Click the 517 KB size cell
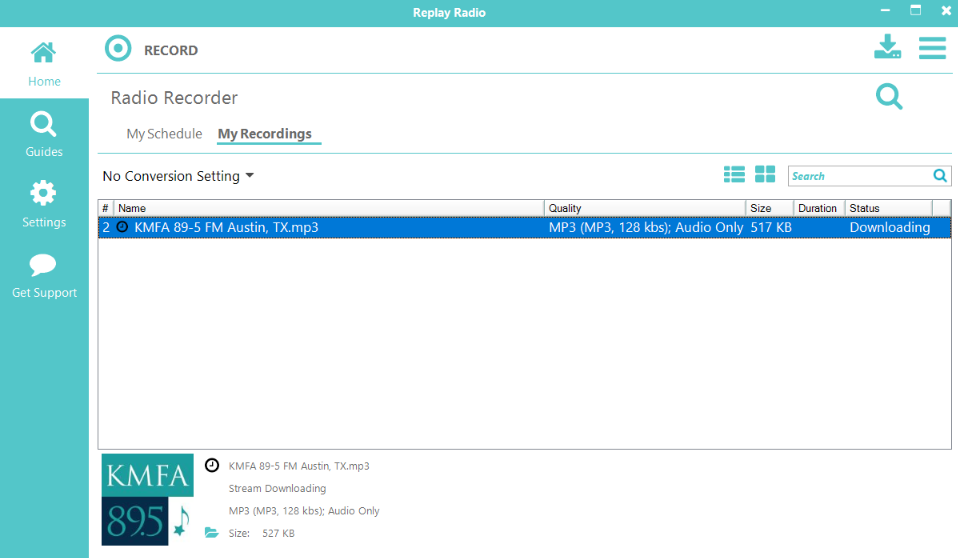 click(771, 227)
